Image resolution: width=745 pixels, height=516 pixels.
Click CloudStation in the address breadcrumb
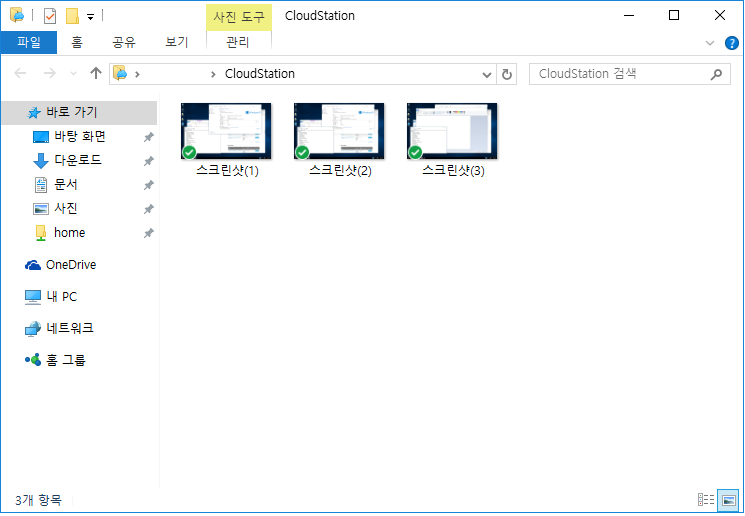pyautogui.click(x=260, y=74)
